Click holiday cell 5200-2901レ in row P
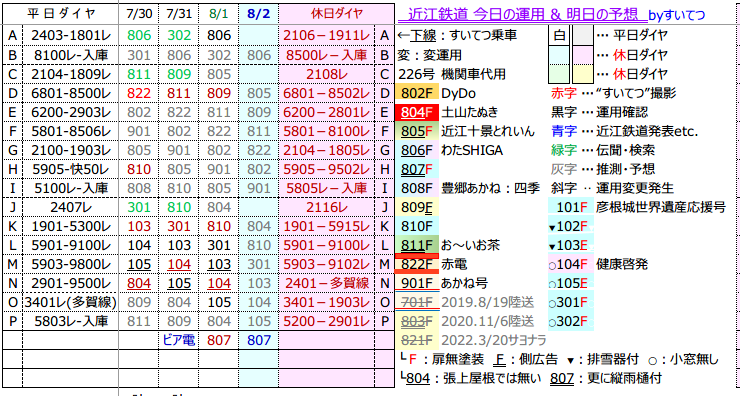 [x=327, y=321]
